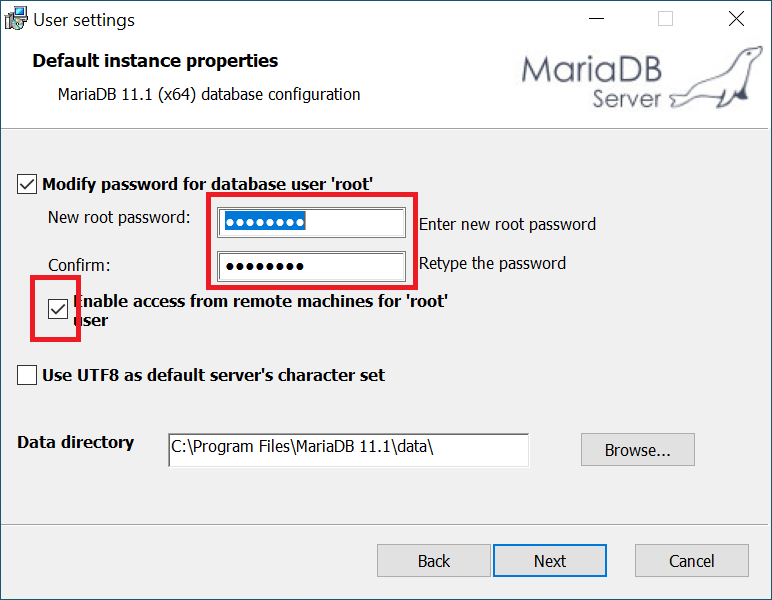Close the User settings dialog

(737, 19)
